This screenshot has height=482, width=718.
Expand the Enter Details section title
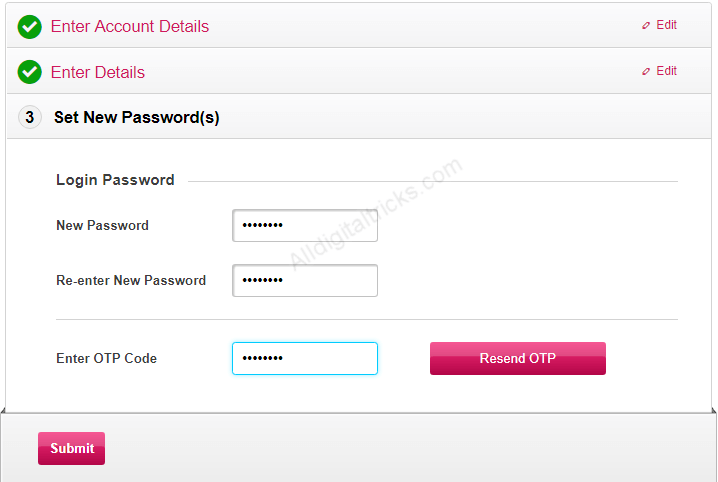pyautogui.click(x=98, y=72)
